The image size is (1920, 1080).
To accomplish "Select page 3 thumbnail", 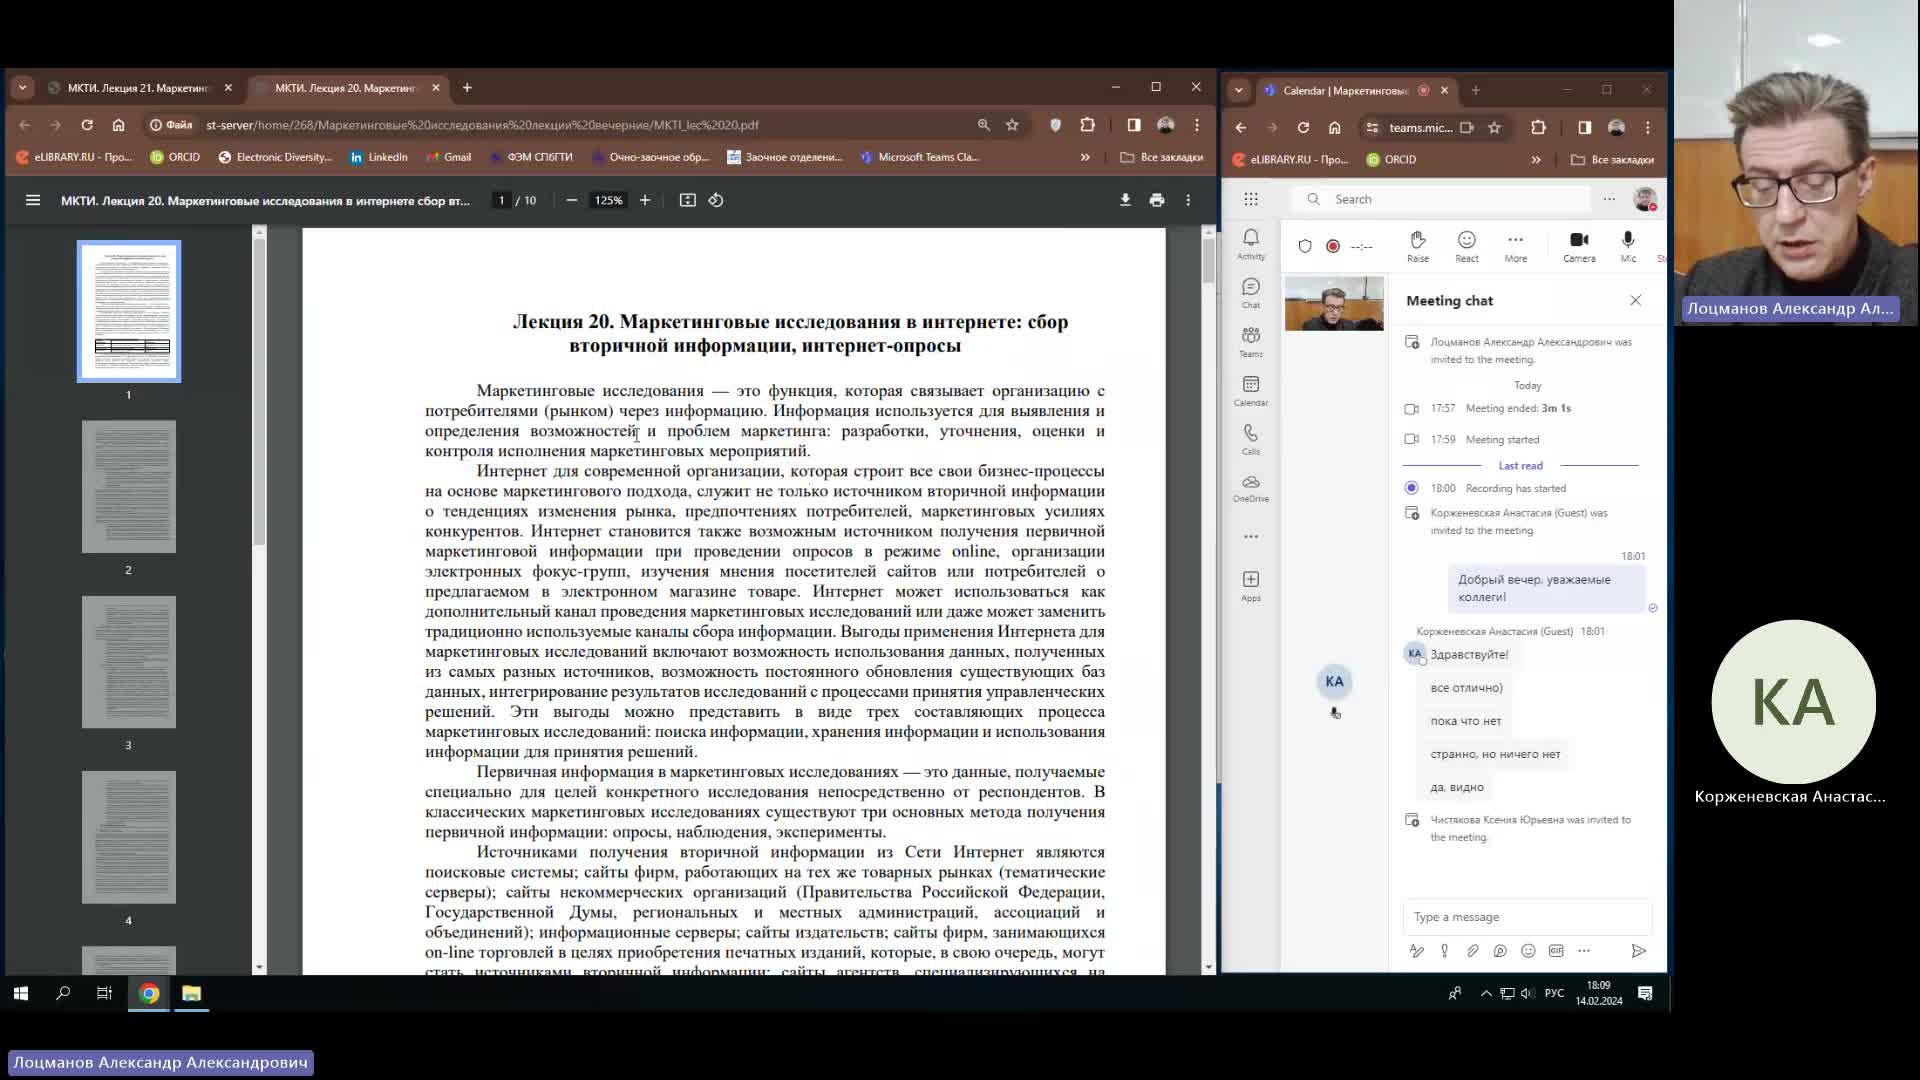I will (x=129, y=662).
